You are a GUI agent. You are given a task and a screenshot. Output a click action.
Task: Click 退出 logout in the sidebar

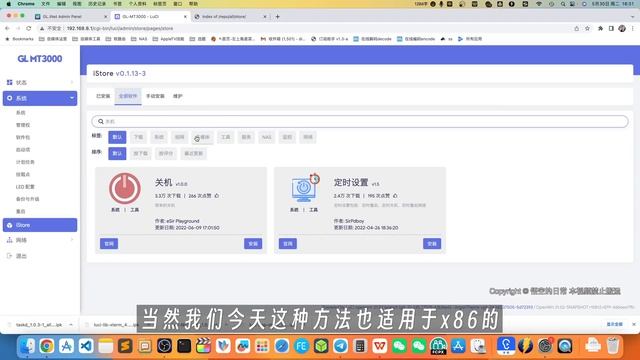tap(21, 256)
